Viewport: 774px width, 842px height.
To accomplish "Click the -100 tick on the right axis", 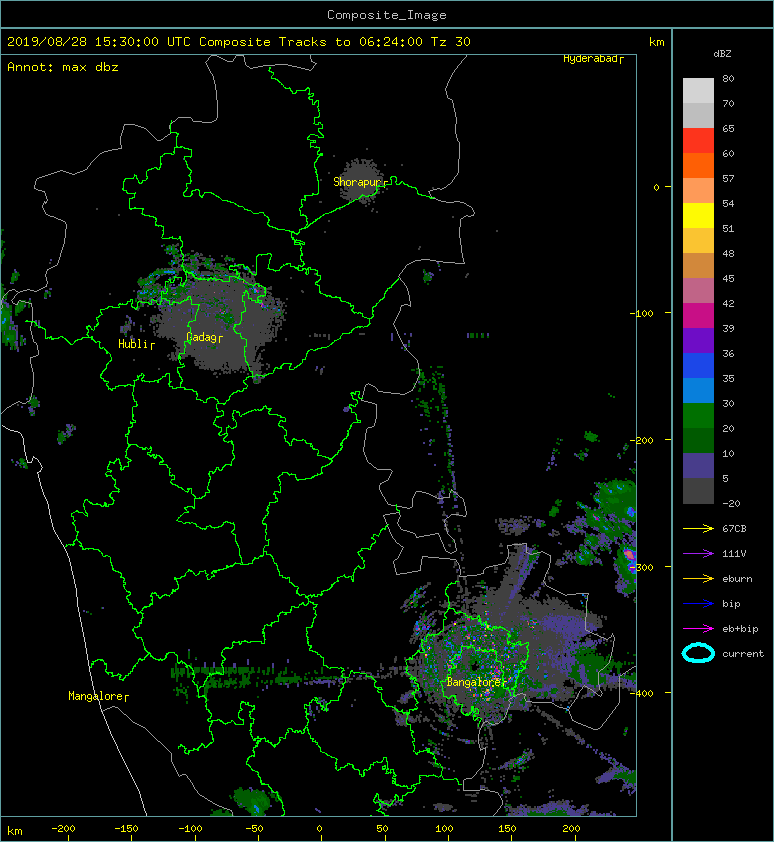I will coord(641,313).
